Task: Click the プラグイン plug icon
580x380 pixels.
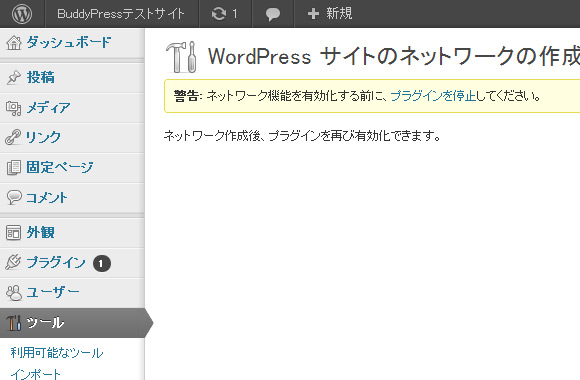Action: [13, 262]
